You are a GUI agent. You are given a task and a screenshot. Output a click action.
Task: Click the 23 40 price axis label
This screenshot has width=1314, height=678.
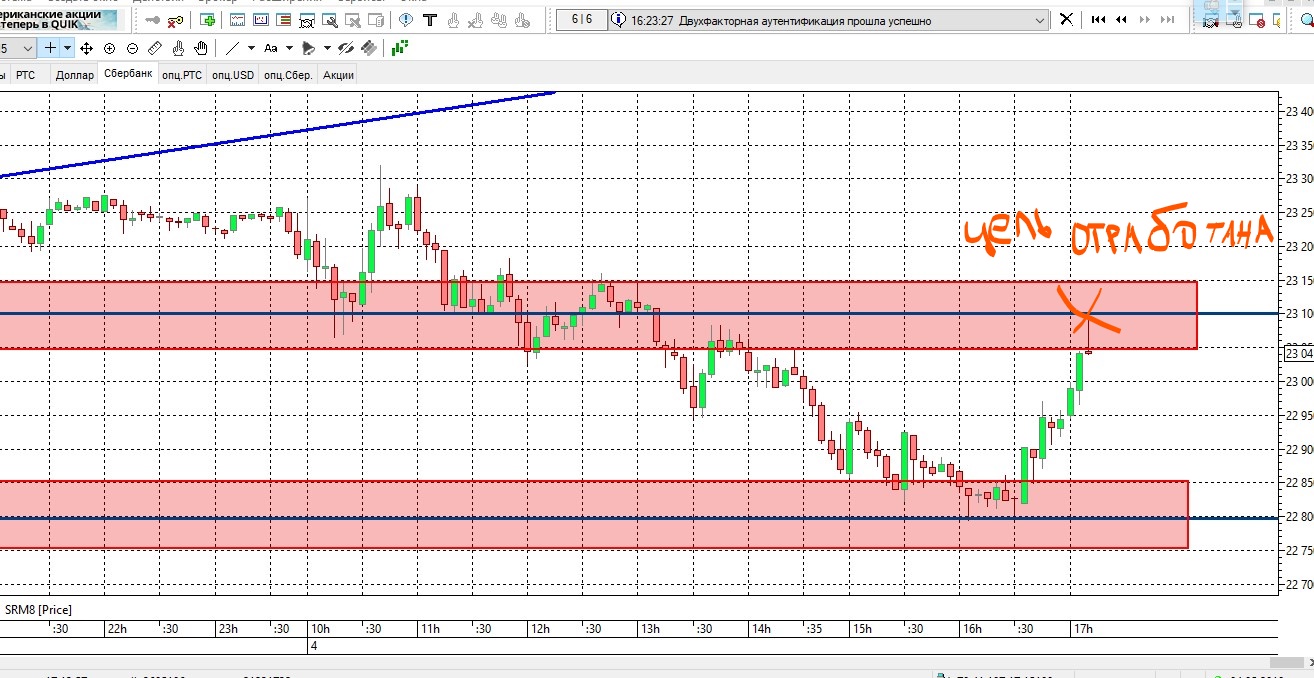coord(1298,111)
